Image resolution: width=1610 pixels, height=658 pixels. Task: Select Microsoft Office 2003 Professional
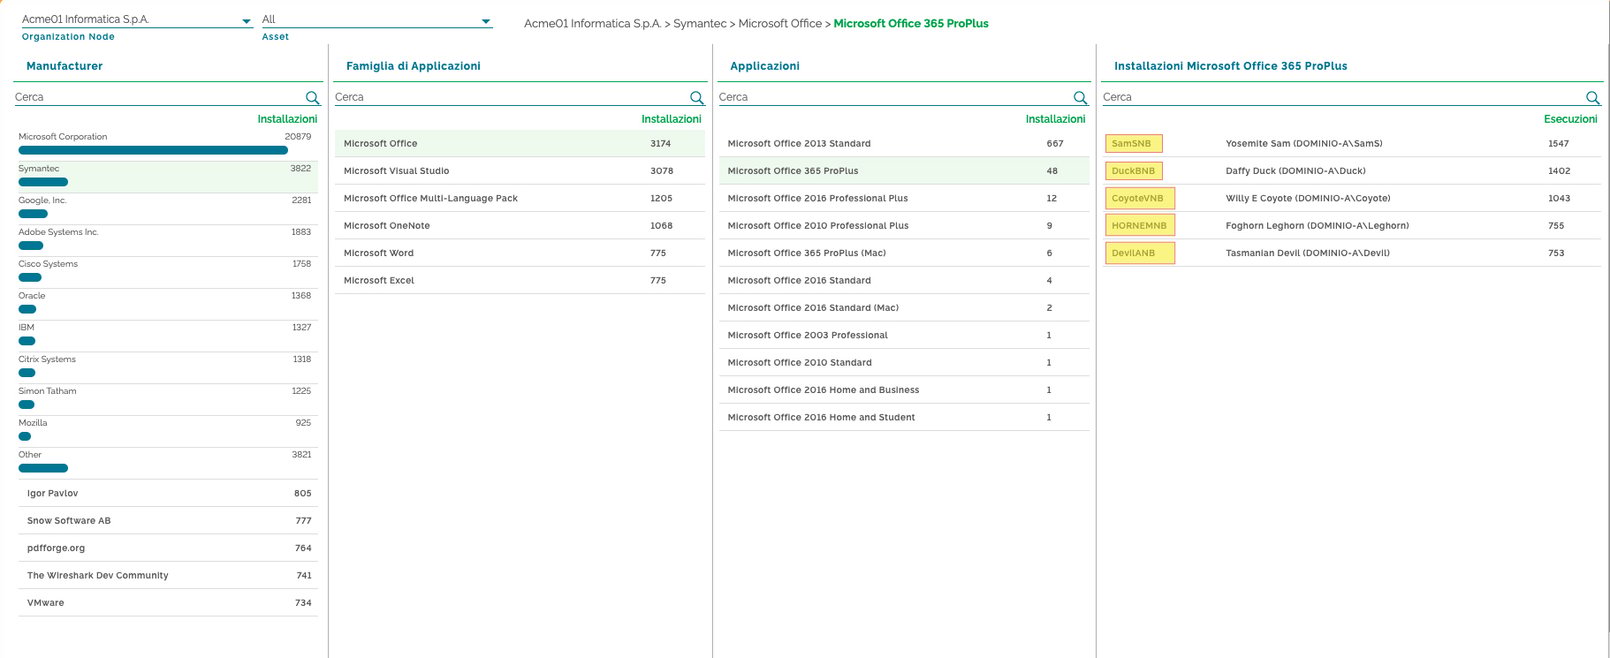tap(904, 335)
